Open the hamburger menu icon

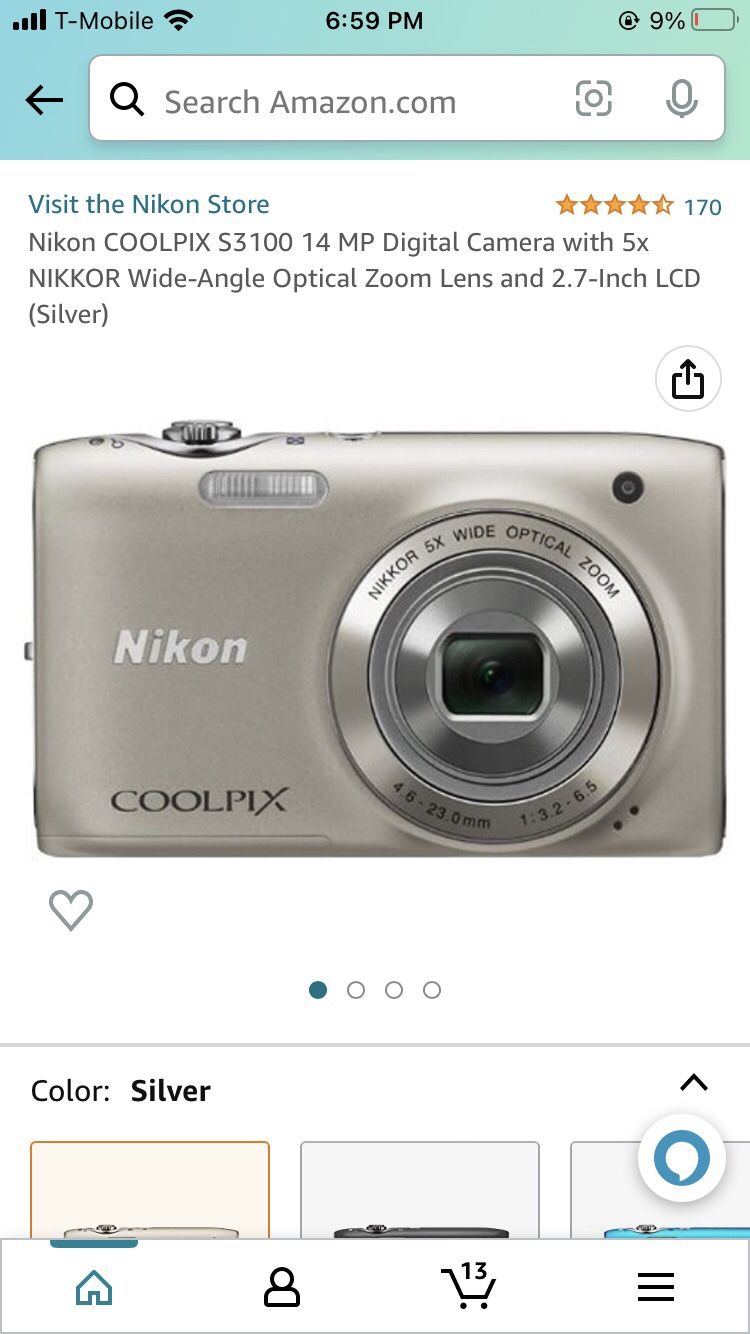click(x=656, y=1287)
